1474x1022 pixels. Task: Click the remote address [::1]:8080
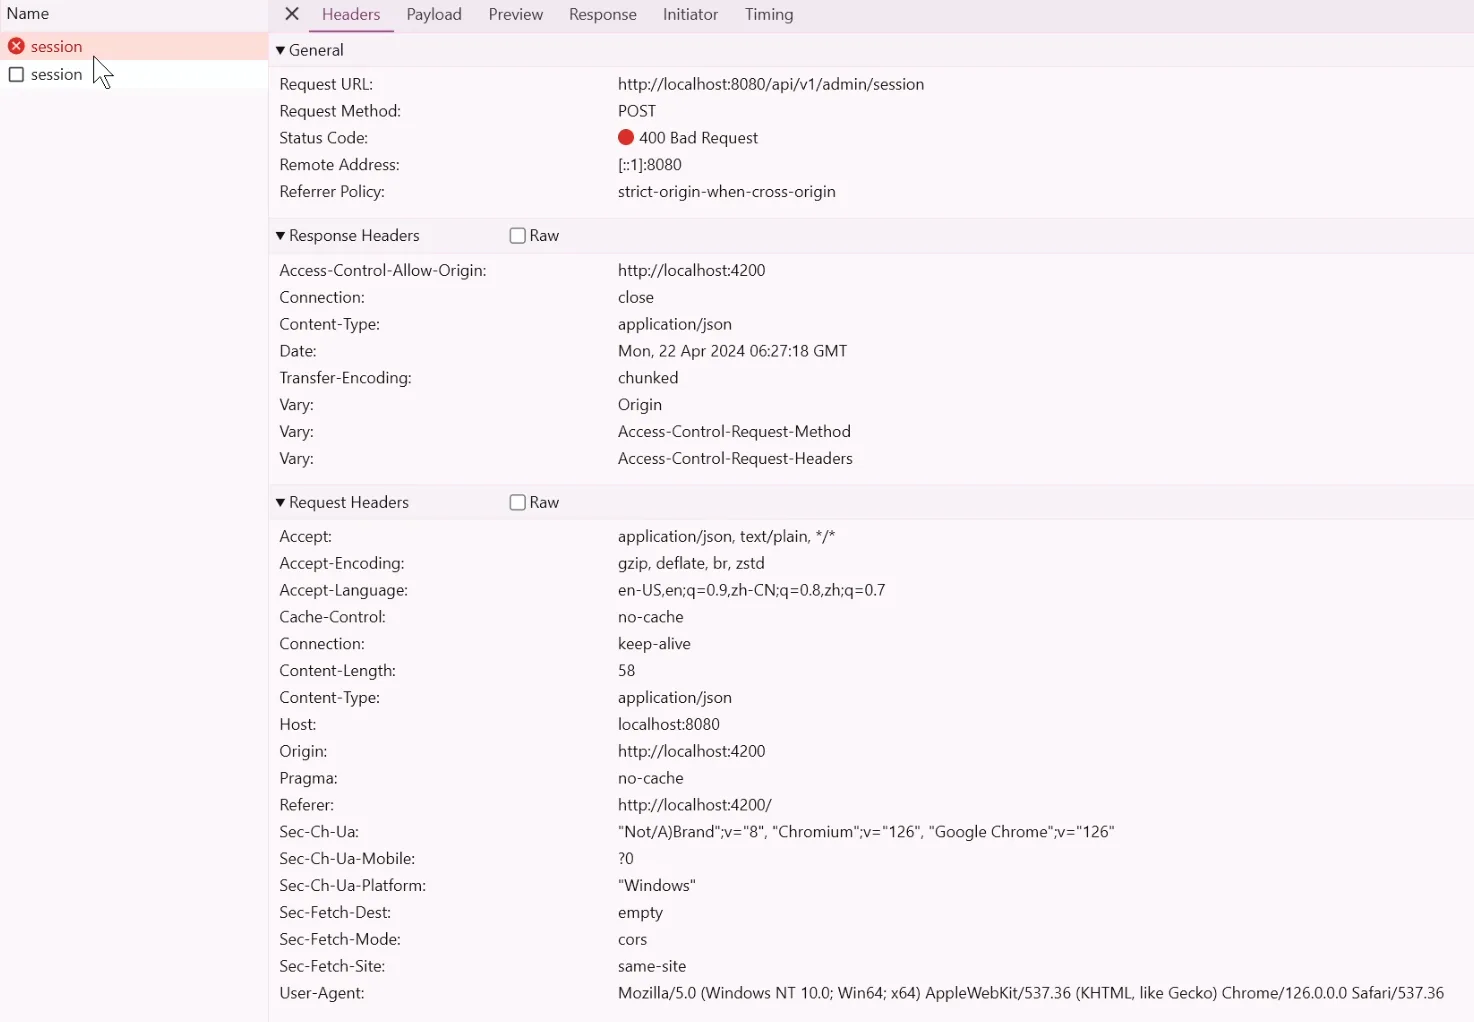click(650, 165)
